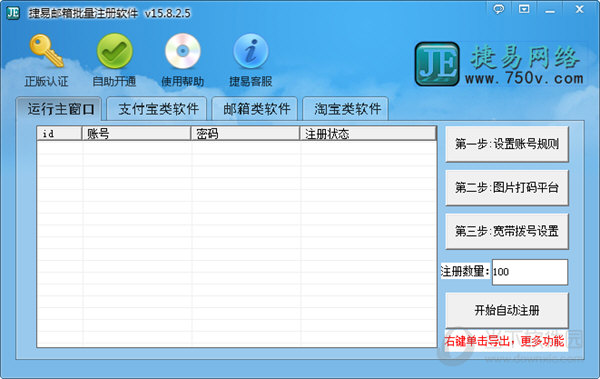Click red text 右键单击导出,更多功能
Image resolution: width=600 pixels, height=379 pixels.
point(504,341)
